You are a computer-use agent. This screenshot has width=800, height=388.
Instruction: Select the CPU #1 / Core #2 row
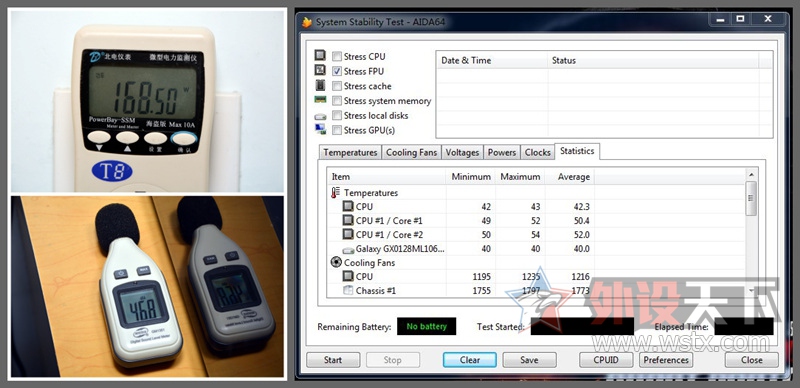pos(536,235)
